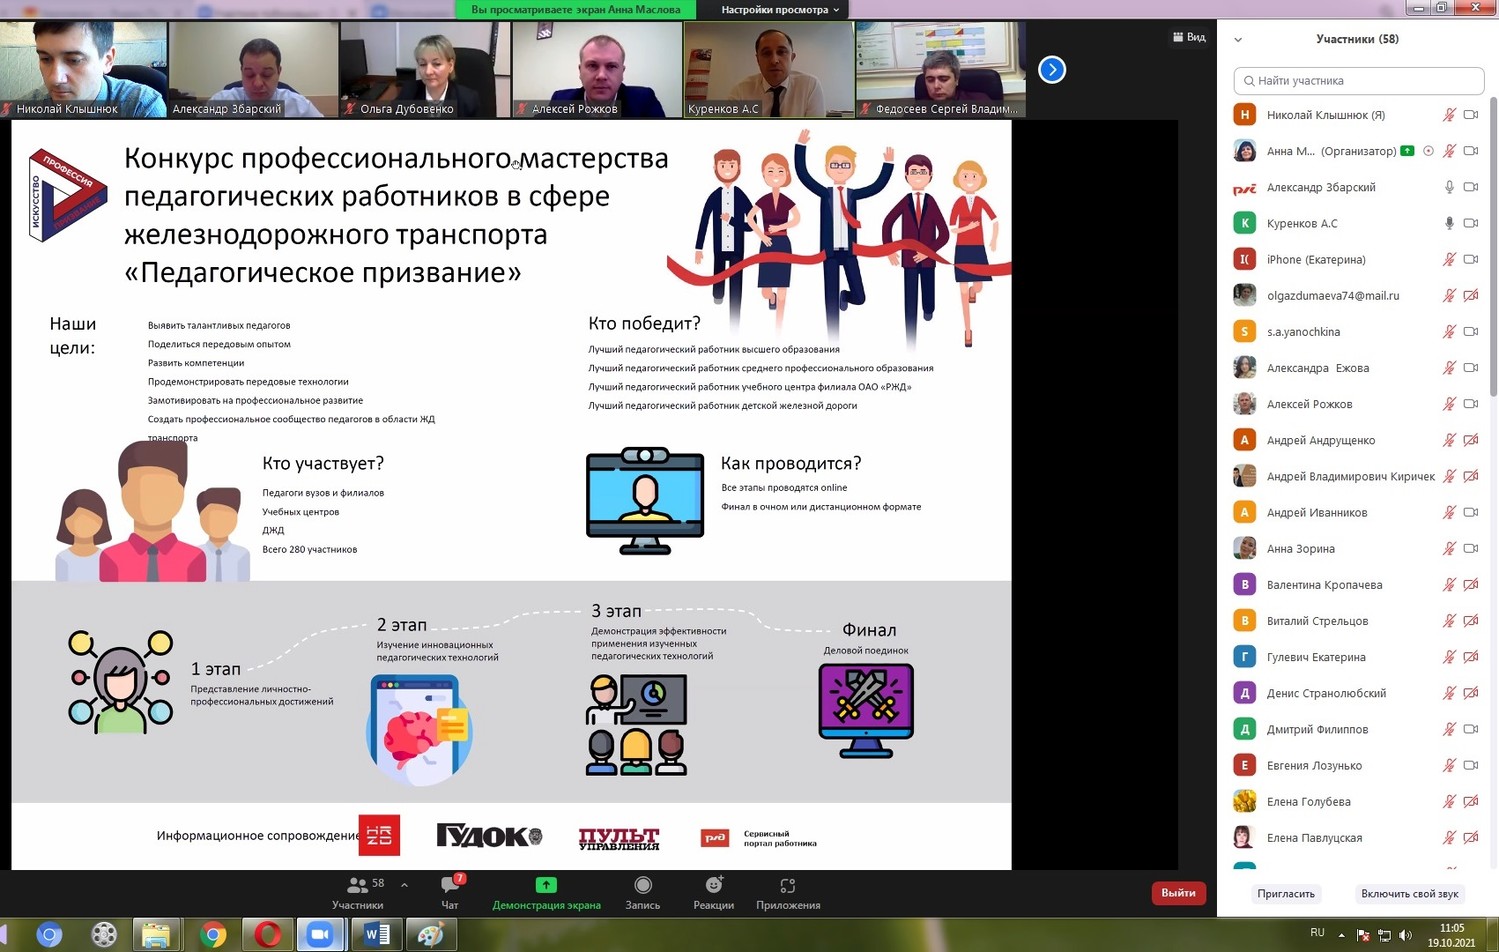Click the participant search field
1499x952 pixels.
(1359, 81)
